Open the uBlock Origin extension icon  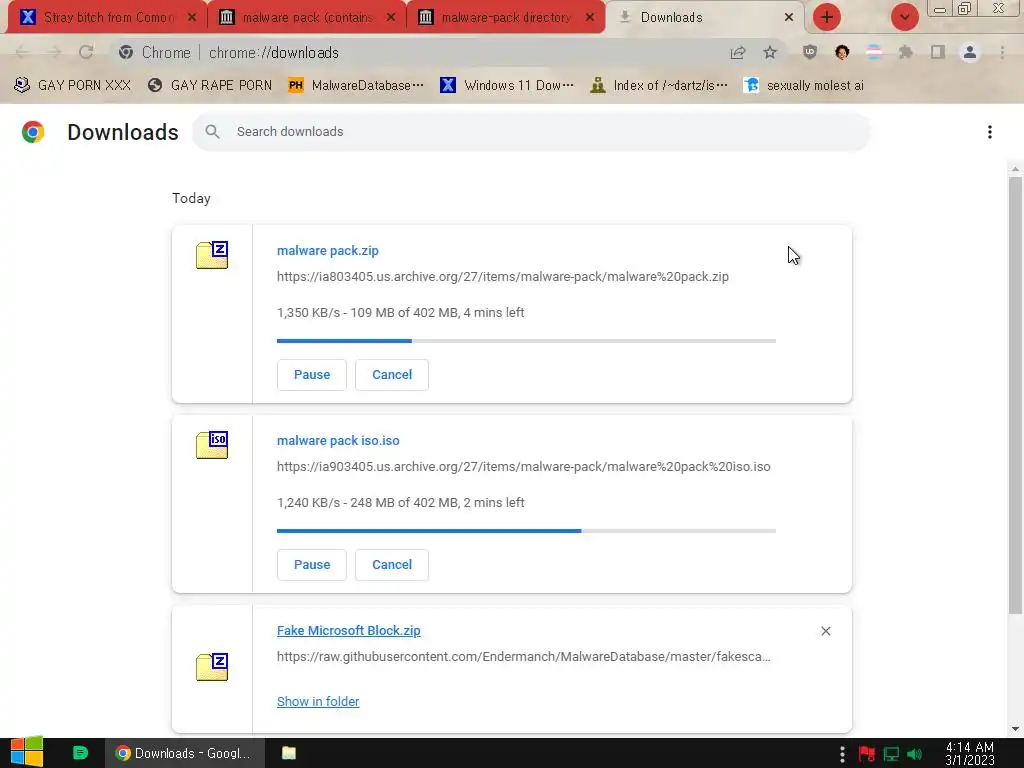click(810, 52)
